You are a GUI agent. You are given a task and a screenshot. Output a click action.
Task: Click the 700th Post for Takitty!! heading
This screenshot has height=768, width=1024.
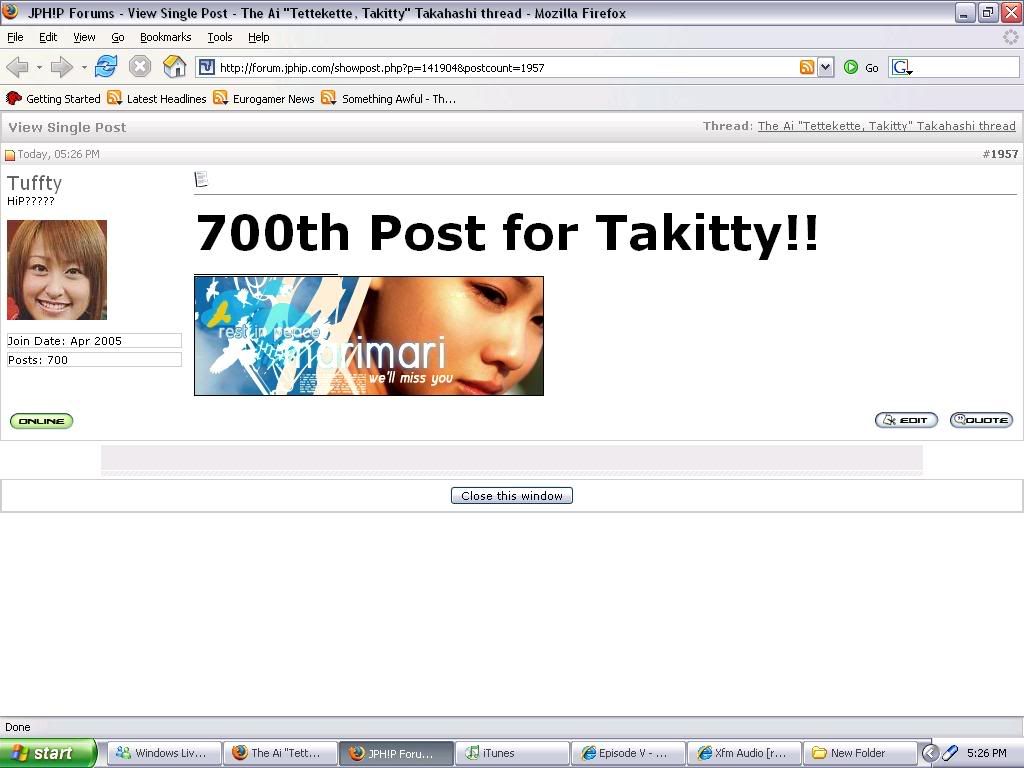pos(507,232)
